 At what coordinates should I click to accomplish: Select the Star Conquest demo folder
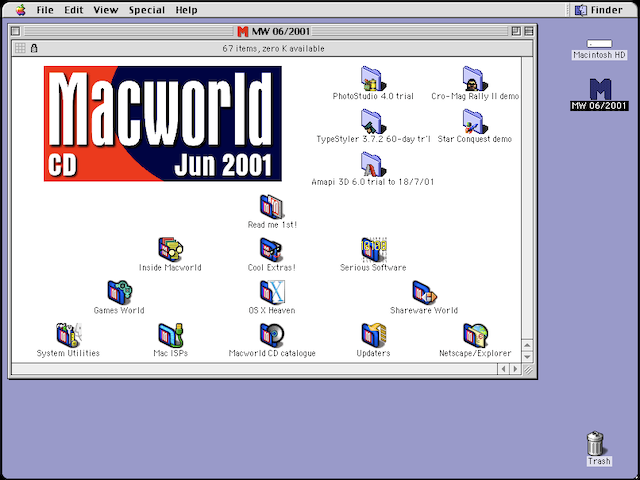pos(475,122)
